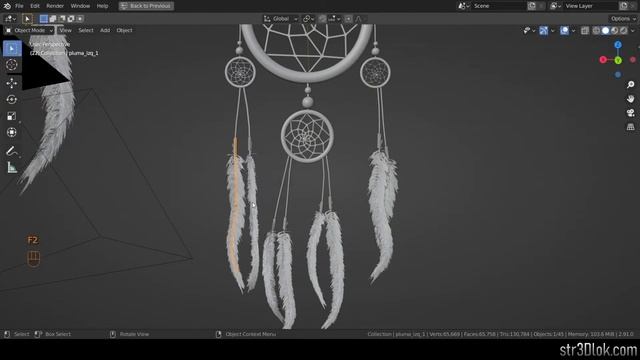640x360 pixels.
Task: Open the Render menu
Action: 55,6
